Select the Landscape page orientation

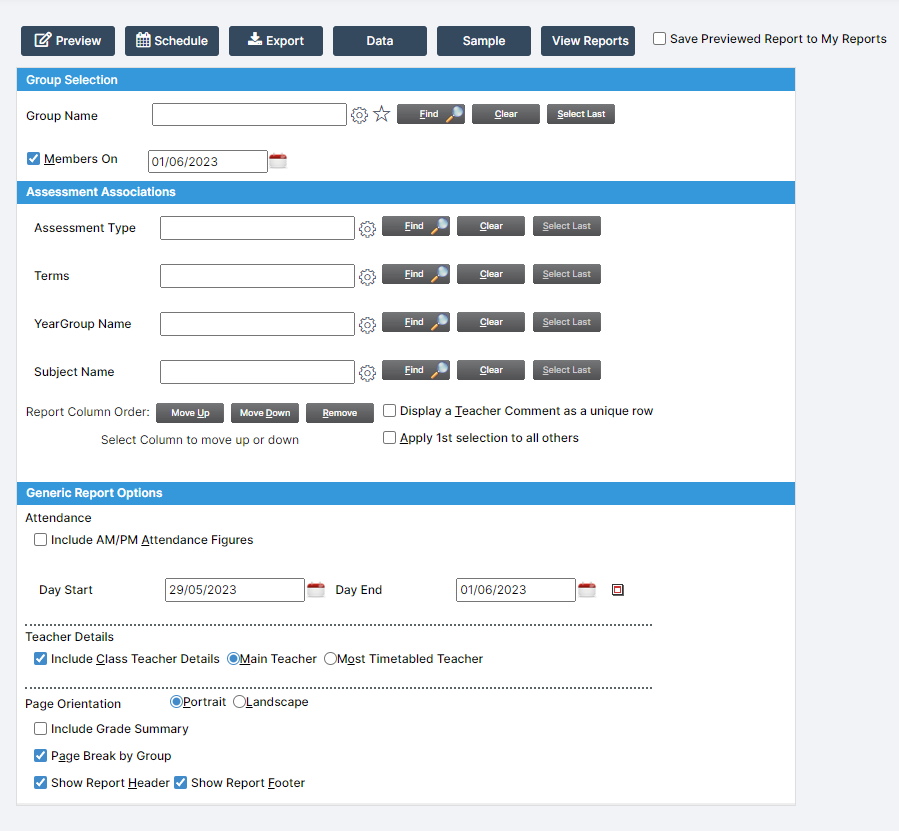pos(239,701)
